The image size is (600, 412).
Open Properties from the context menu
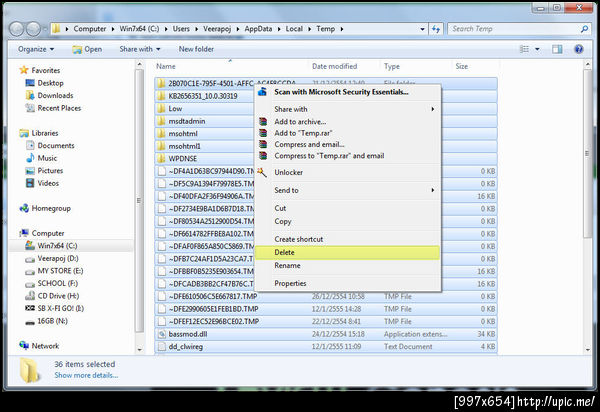(347, 283)
